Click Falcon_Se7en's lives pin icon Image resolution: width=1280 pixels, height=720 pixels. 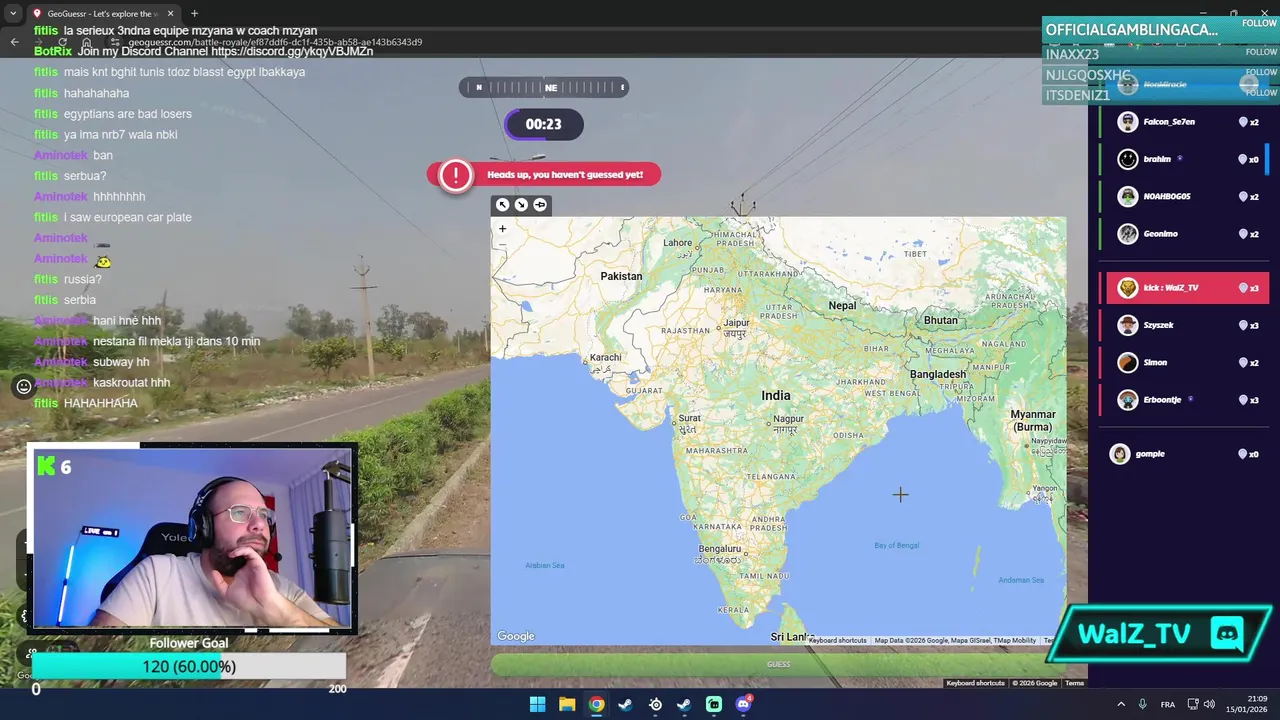(x=1243, y=122)
